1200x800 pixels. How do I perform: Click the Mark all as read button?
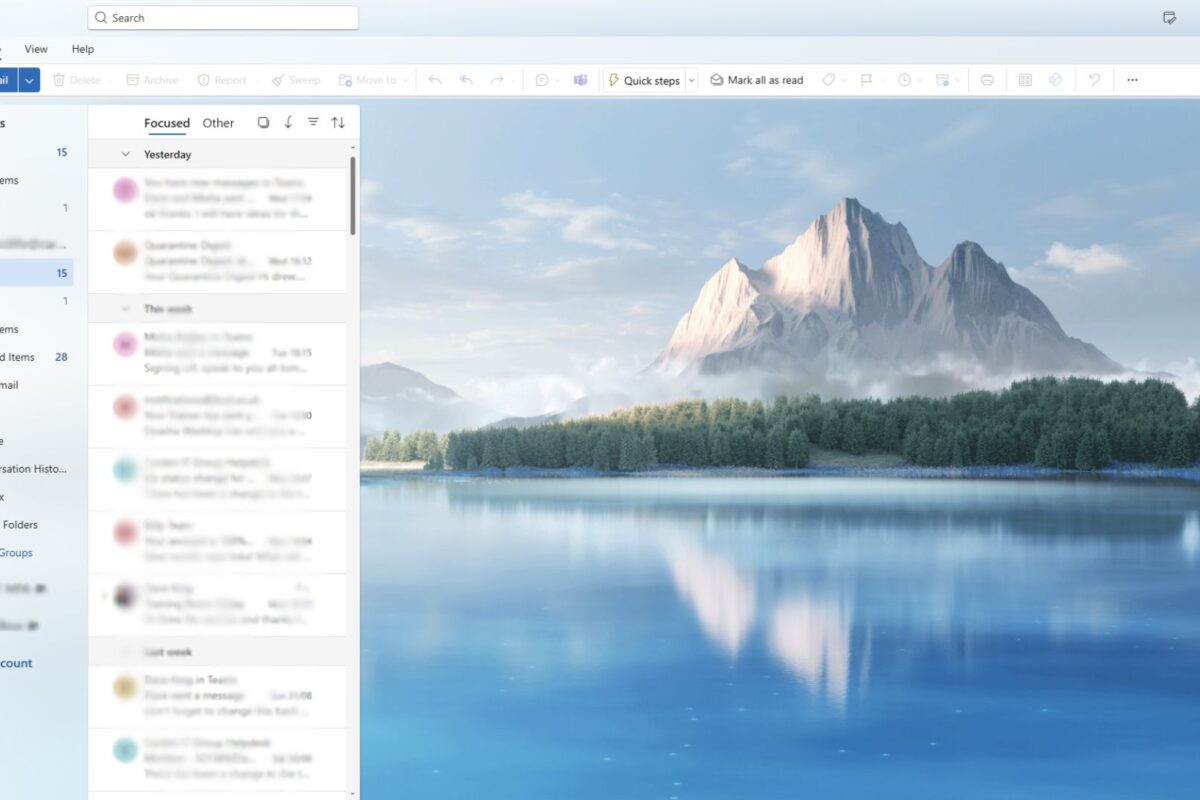[756, 80]
